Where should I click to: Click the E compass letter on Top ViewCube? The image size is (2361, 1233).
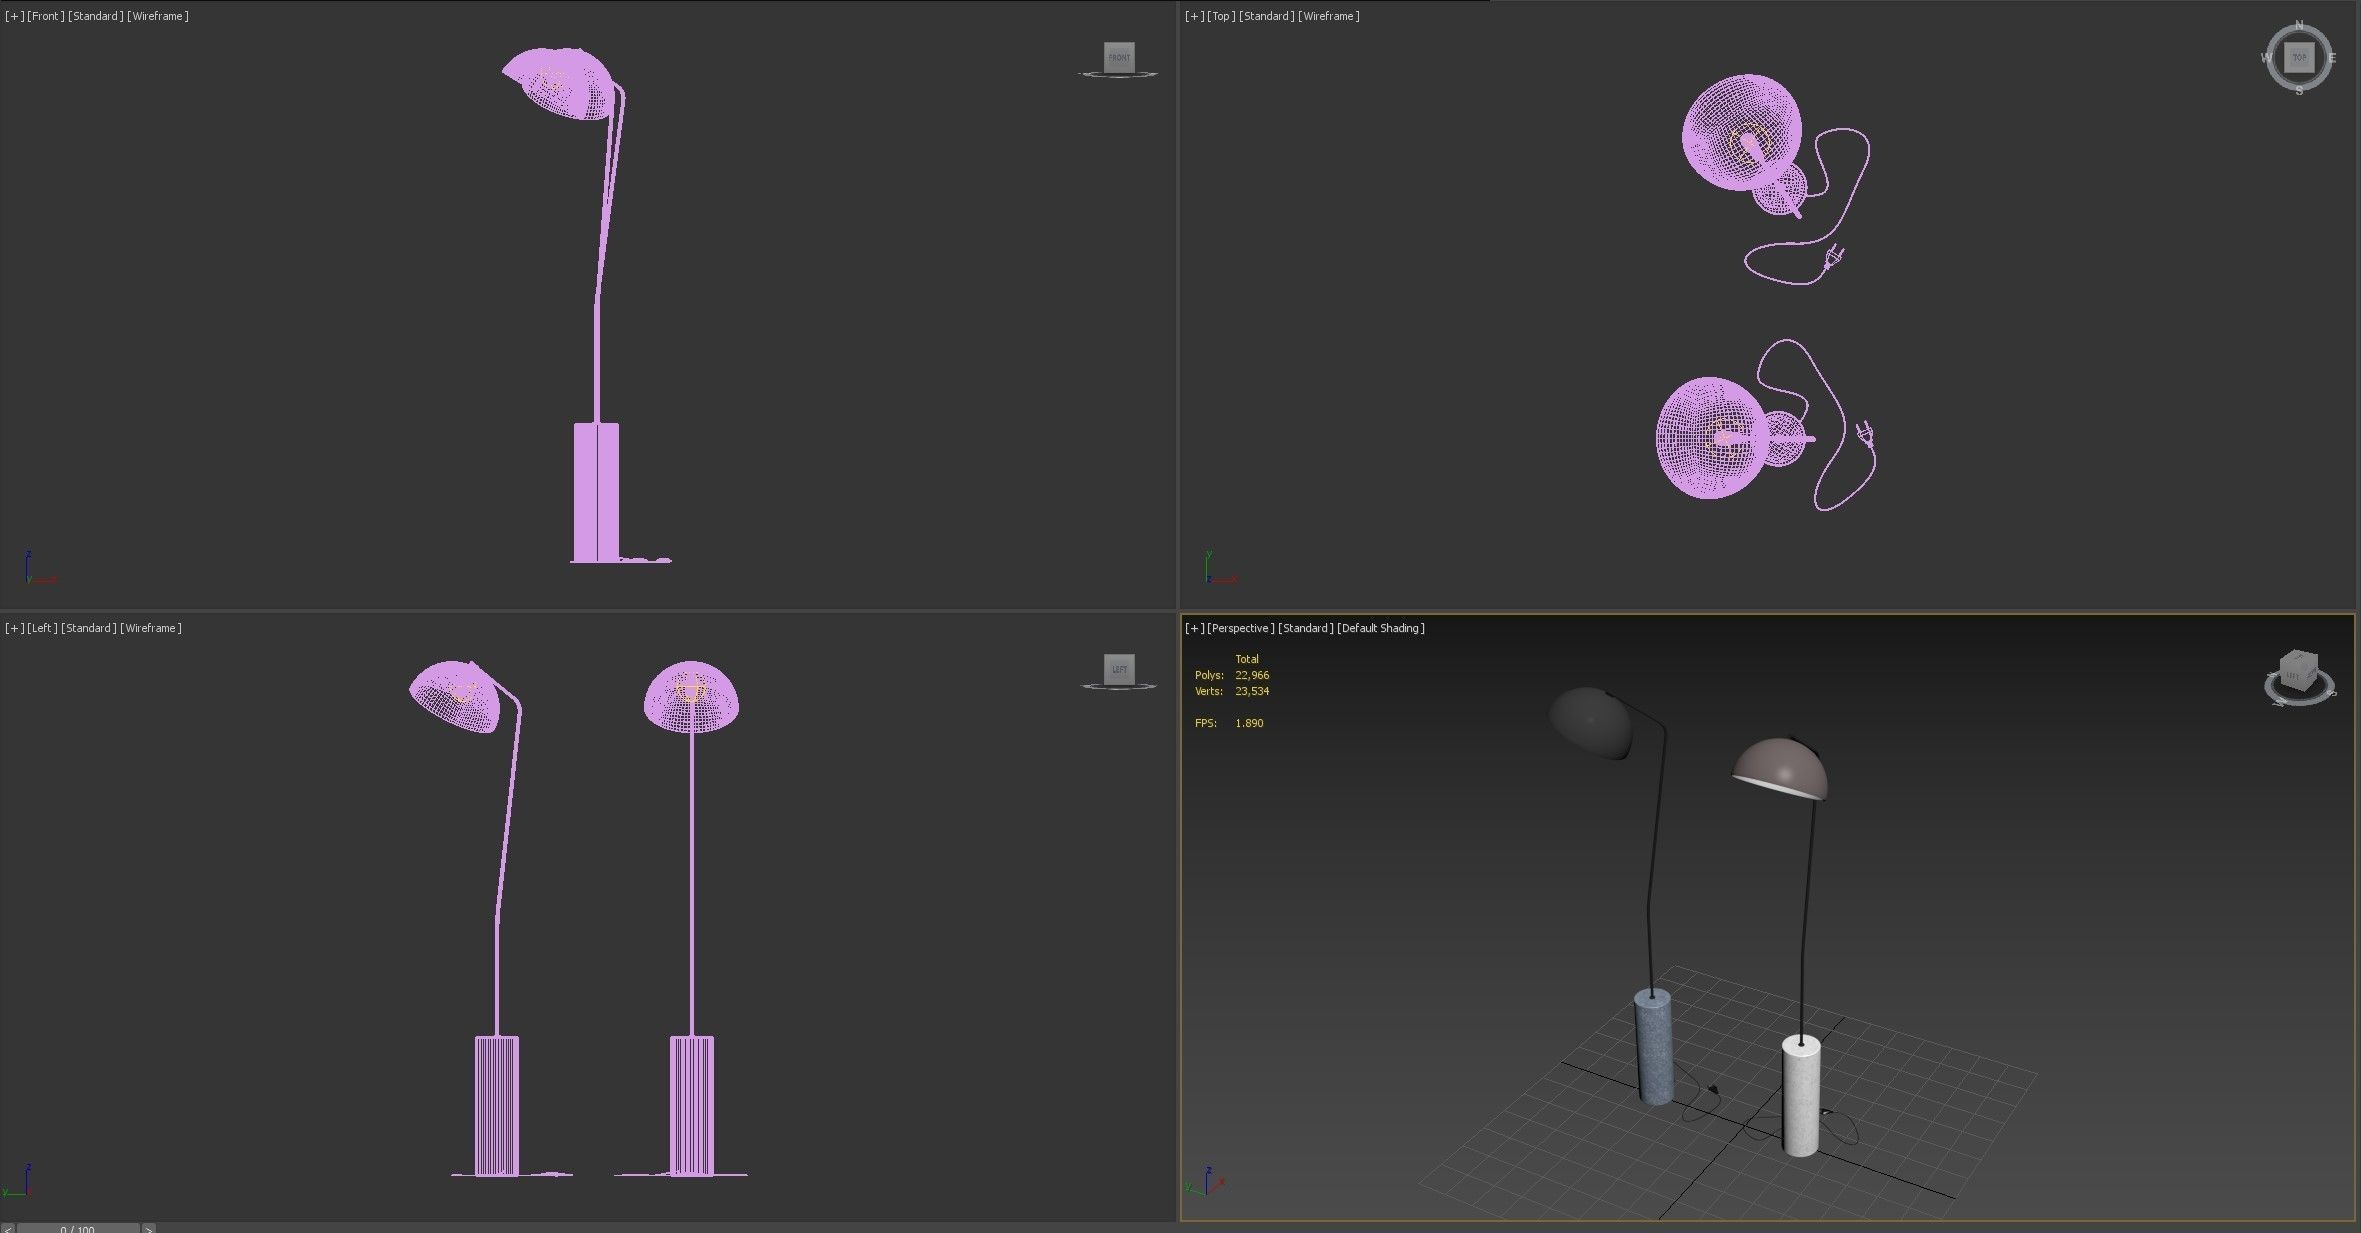(x=2332, y=58)
